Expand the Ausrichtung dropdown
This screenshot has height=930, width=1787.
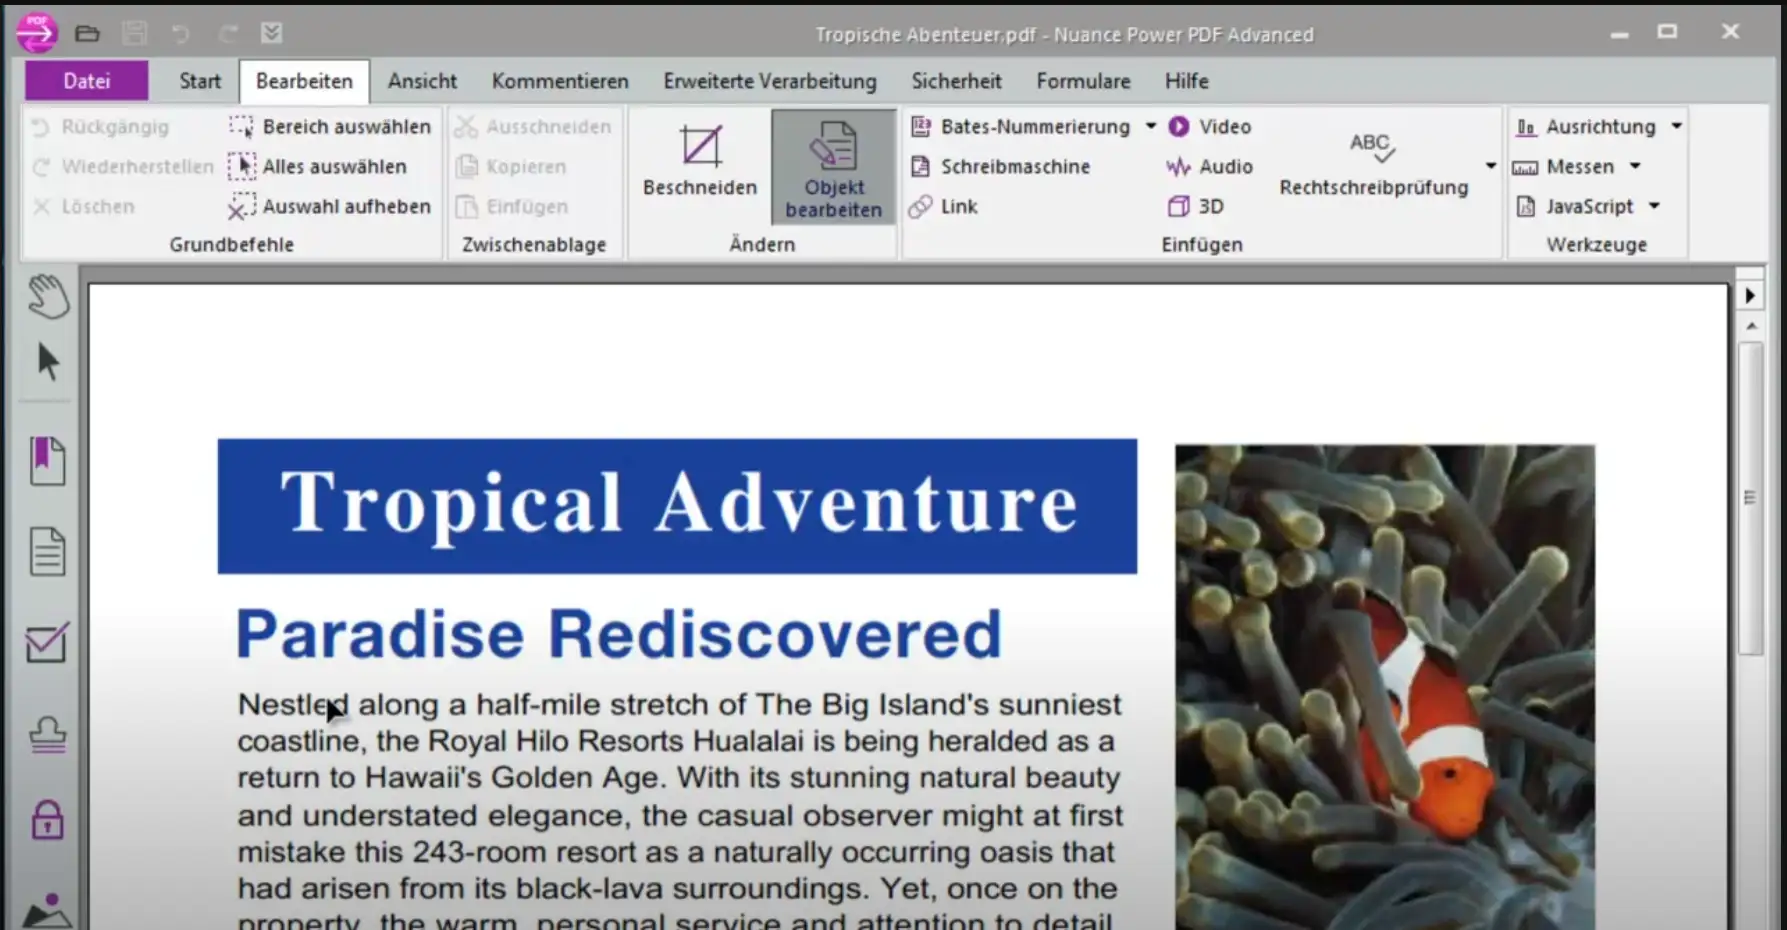coord(1676,127)
